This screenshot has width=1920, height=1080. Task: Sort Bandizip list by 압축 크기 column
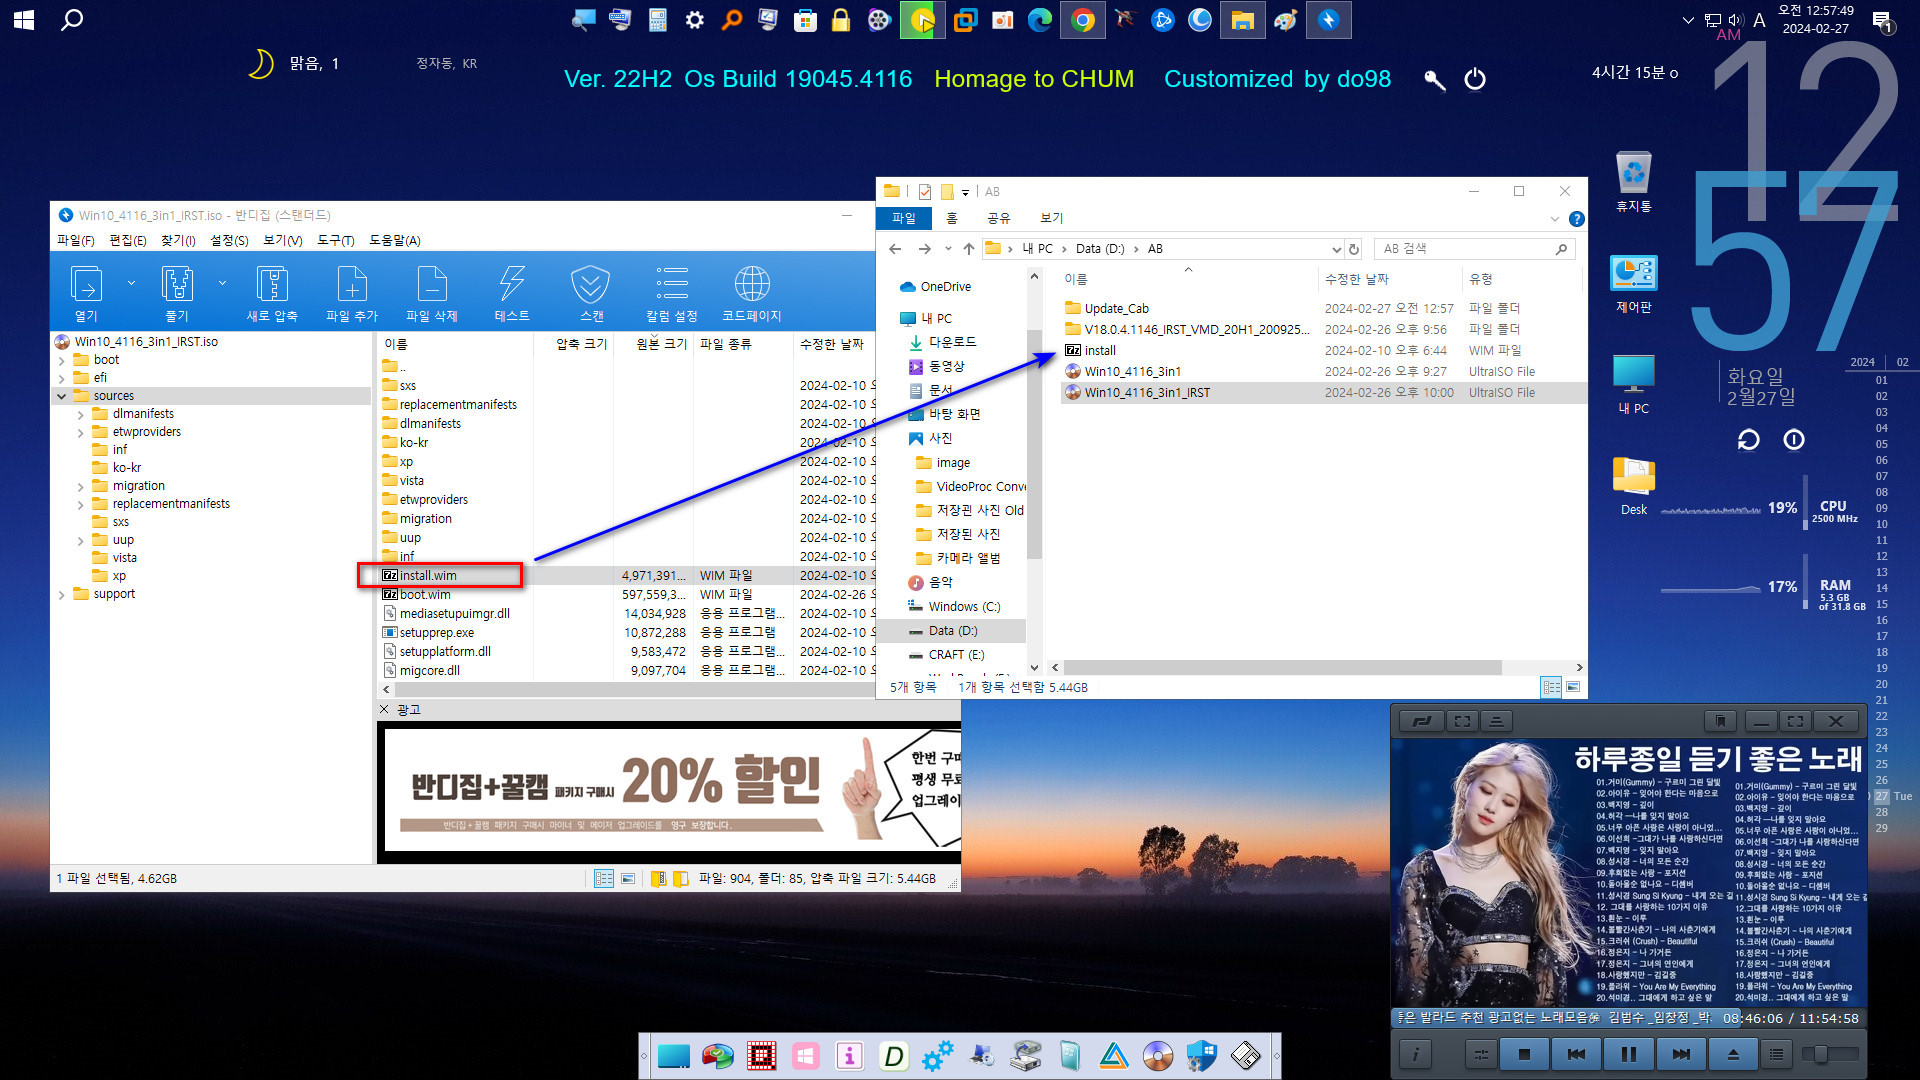[x=581, y=343]
